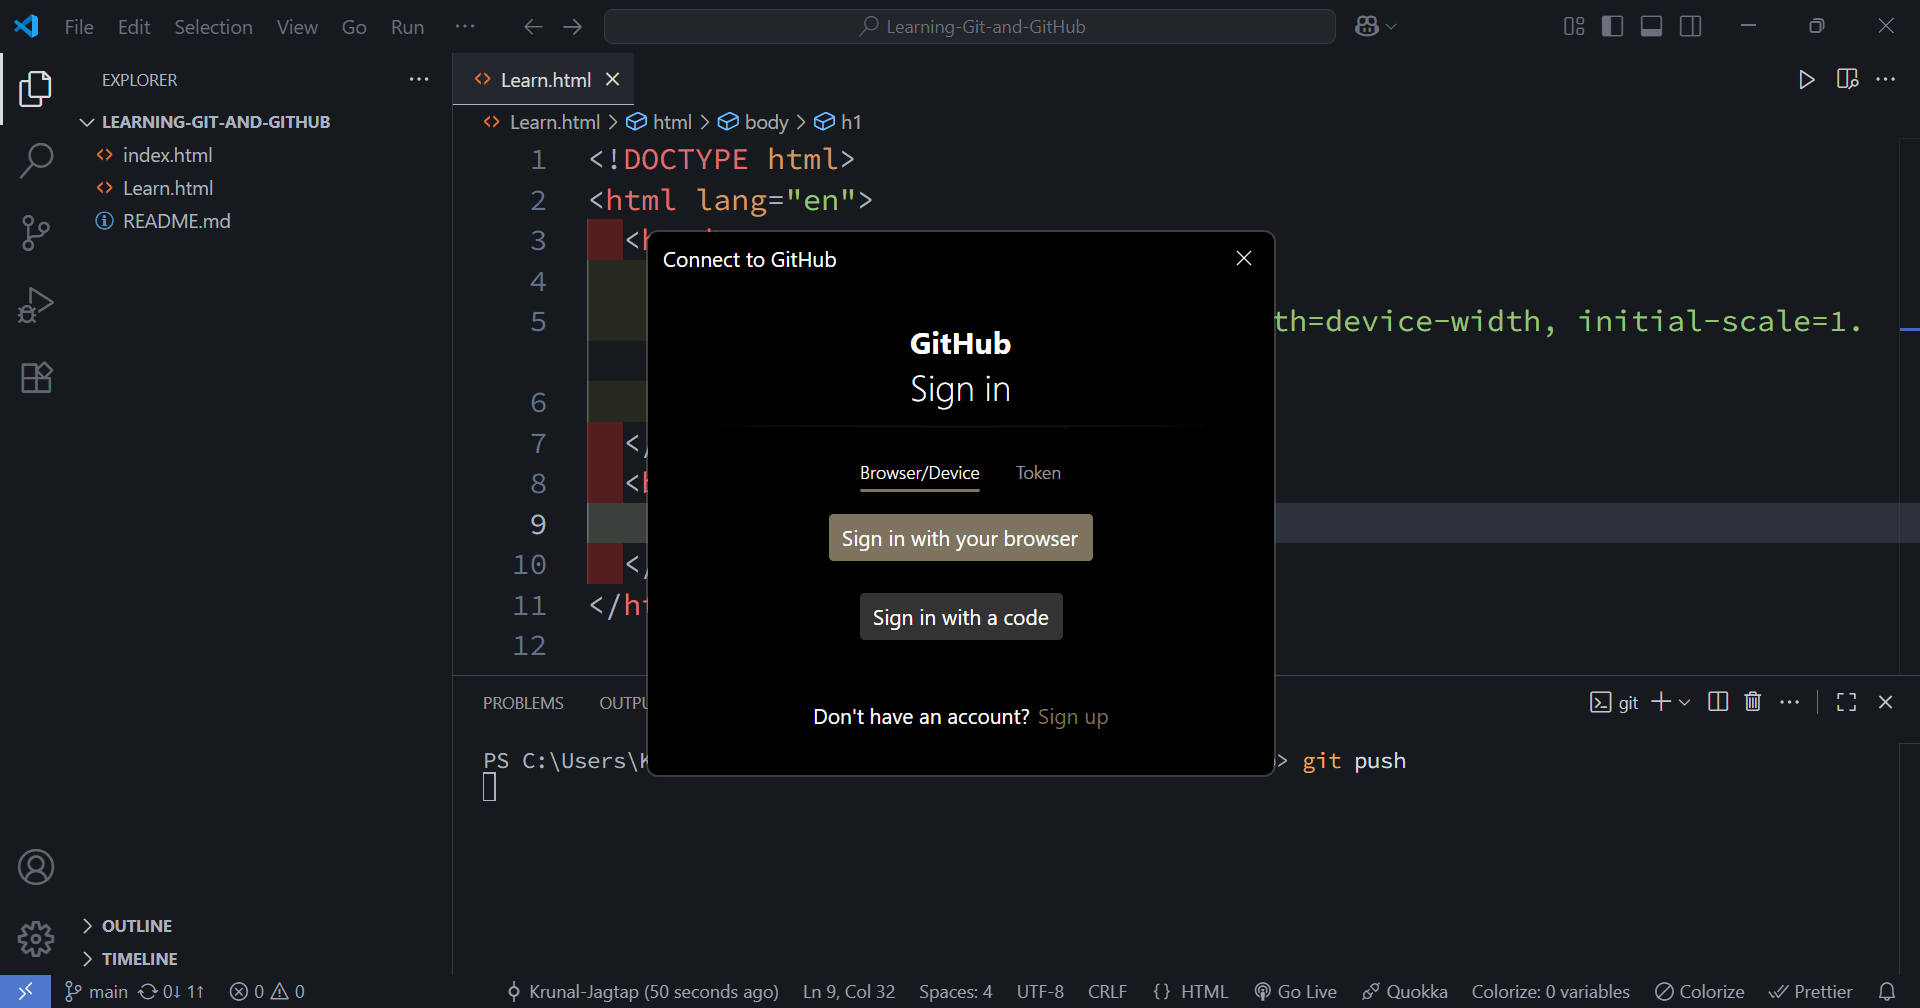The width and height of the screenshot is (1920, 1008).
Task: Click the Run Code play icon
Action: click(x=1806, y=80)
